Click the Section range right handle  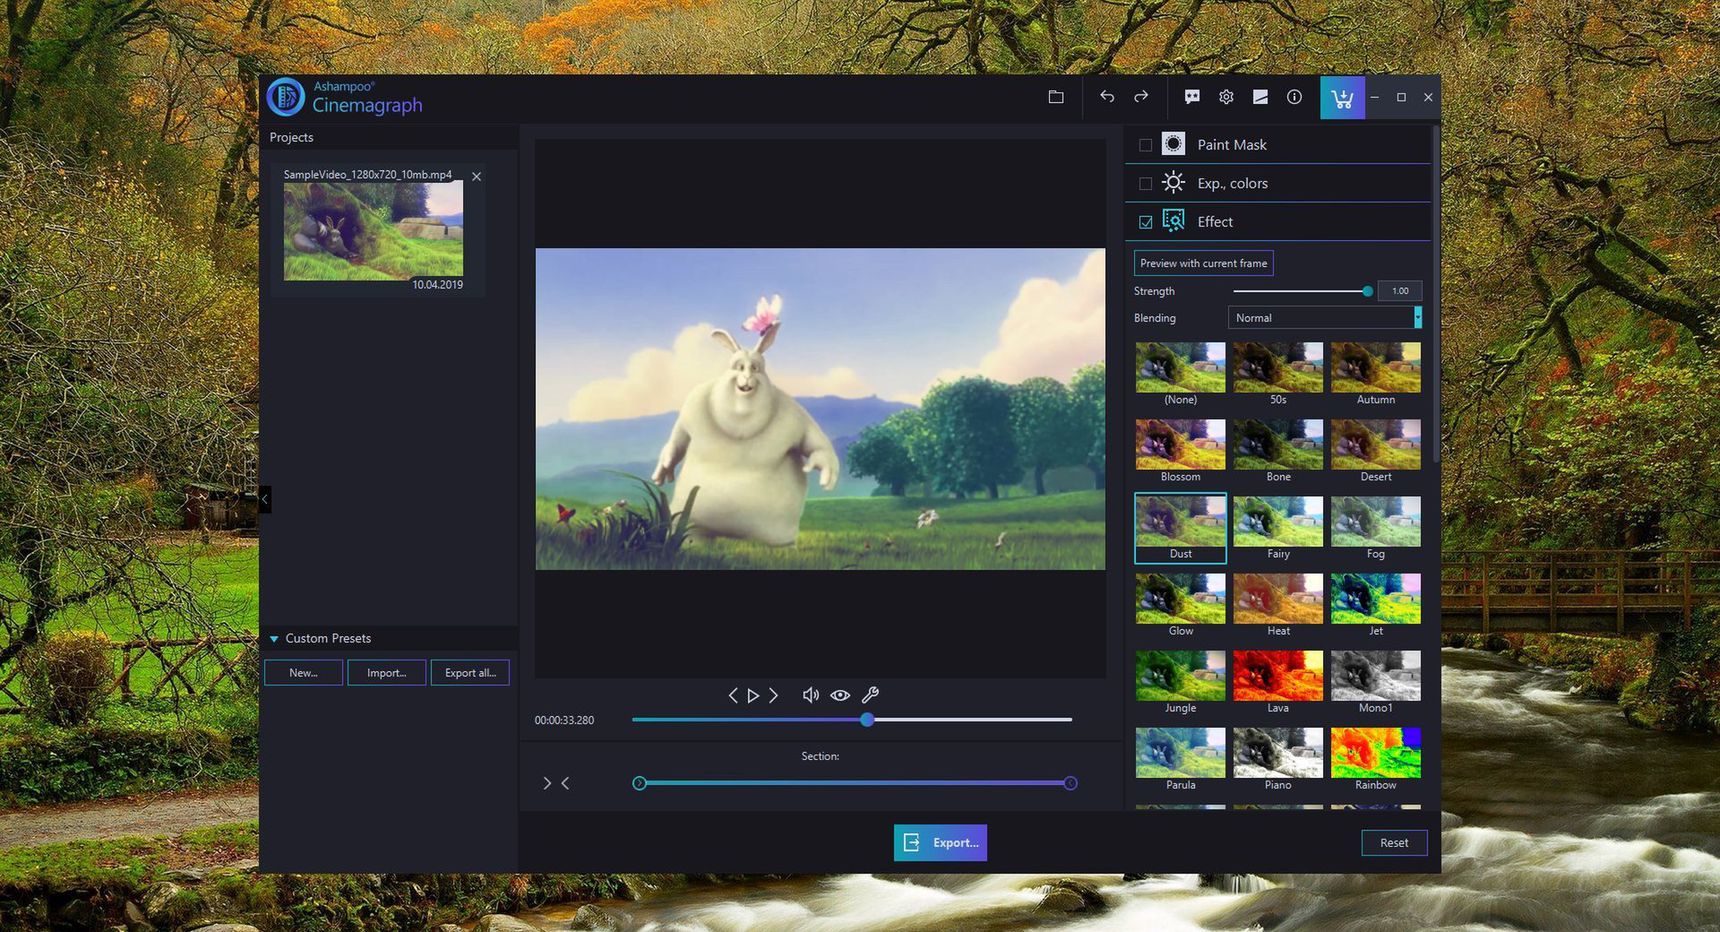click(x=1070, y=783)
